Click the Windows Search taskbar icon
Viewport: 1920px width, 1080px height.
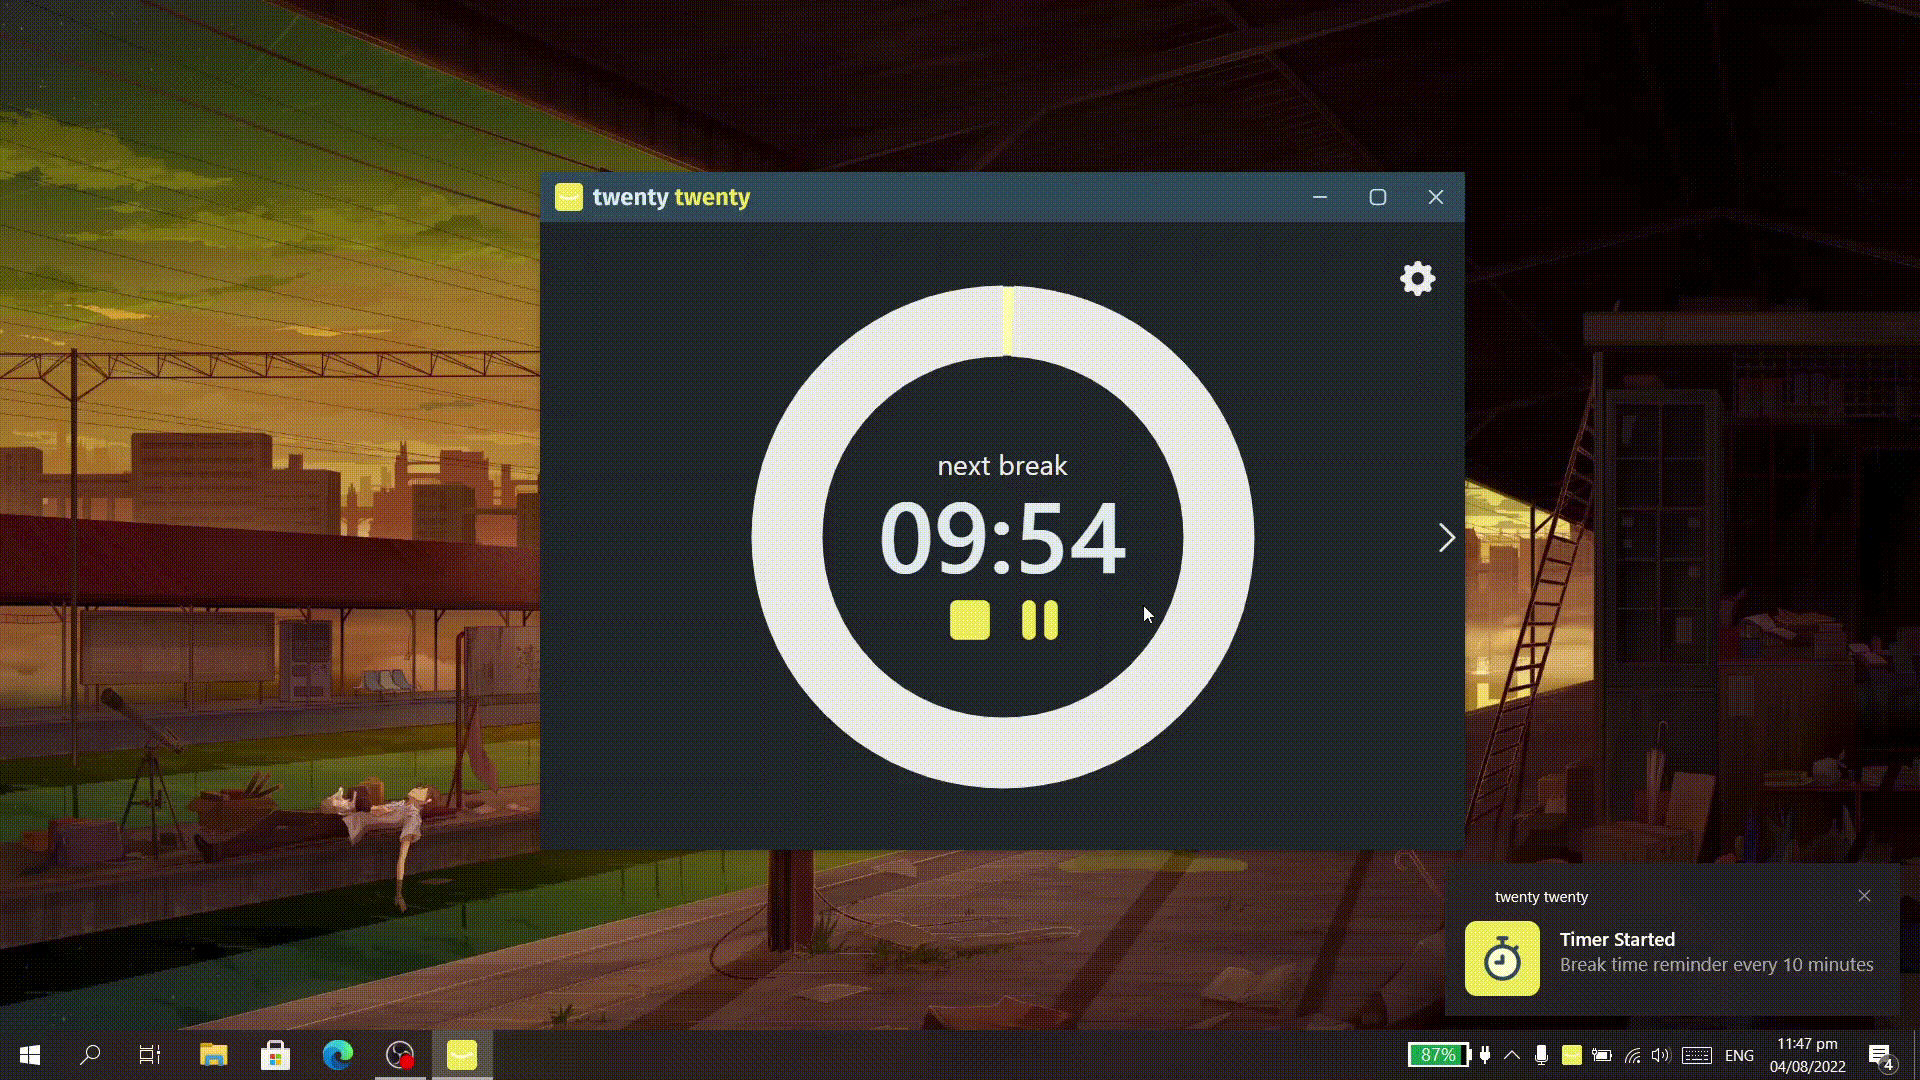tap(90, 1055)
